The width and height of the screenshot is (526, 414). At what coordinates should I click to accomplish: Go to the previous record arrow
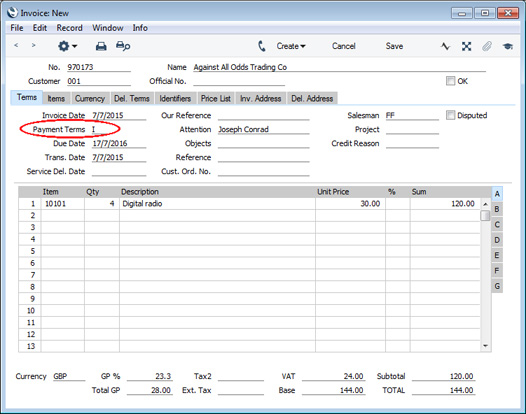[x=16, y=45]
